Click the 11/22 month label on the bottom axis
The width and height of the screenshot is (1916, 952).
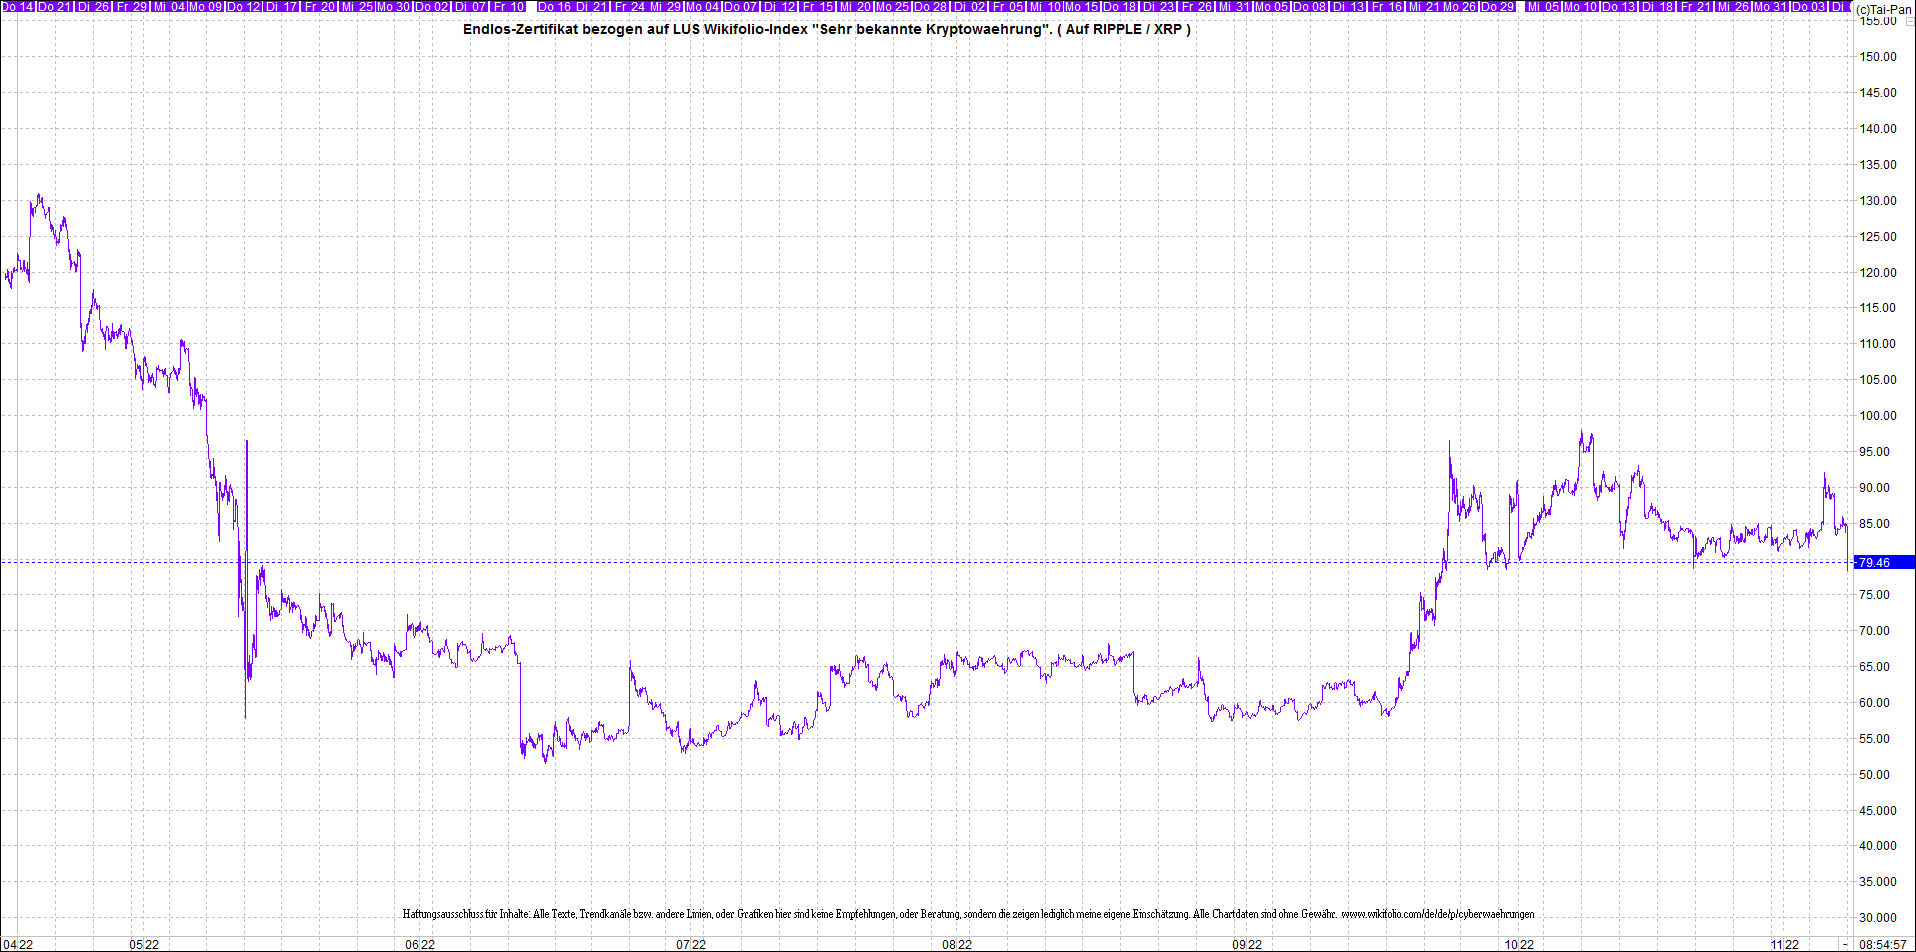pyautogui.click(x=1785, y=944)
